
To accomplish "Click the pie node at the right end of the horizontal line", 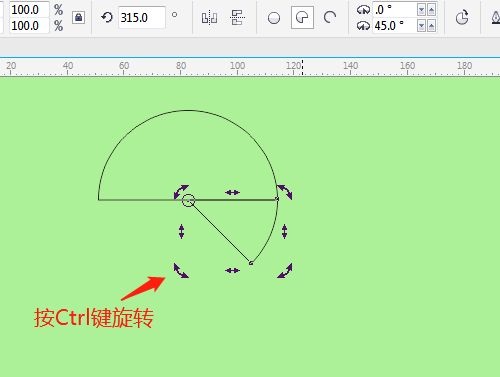I will pyautogui.click(x=277, y=199).
